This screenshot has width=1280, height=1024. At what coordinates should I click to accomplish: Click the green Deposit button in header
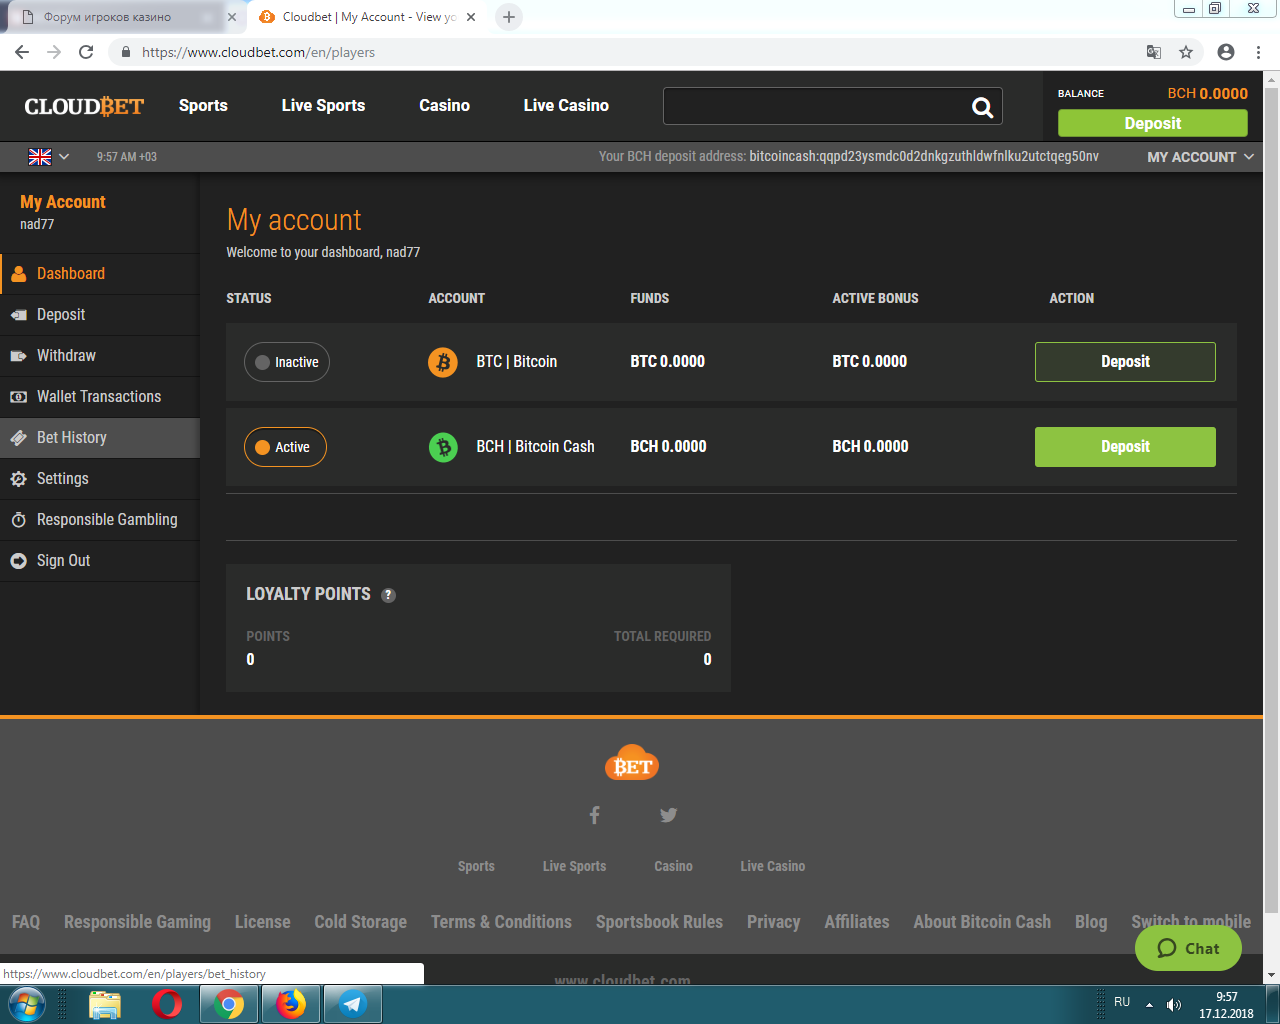click(x=1153, y=123)
